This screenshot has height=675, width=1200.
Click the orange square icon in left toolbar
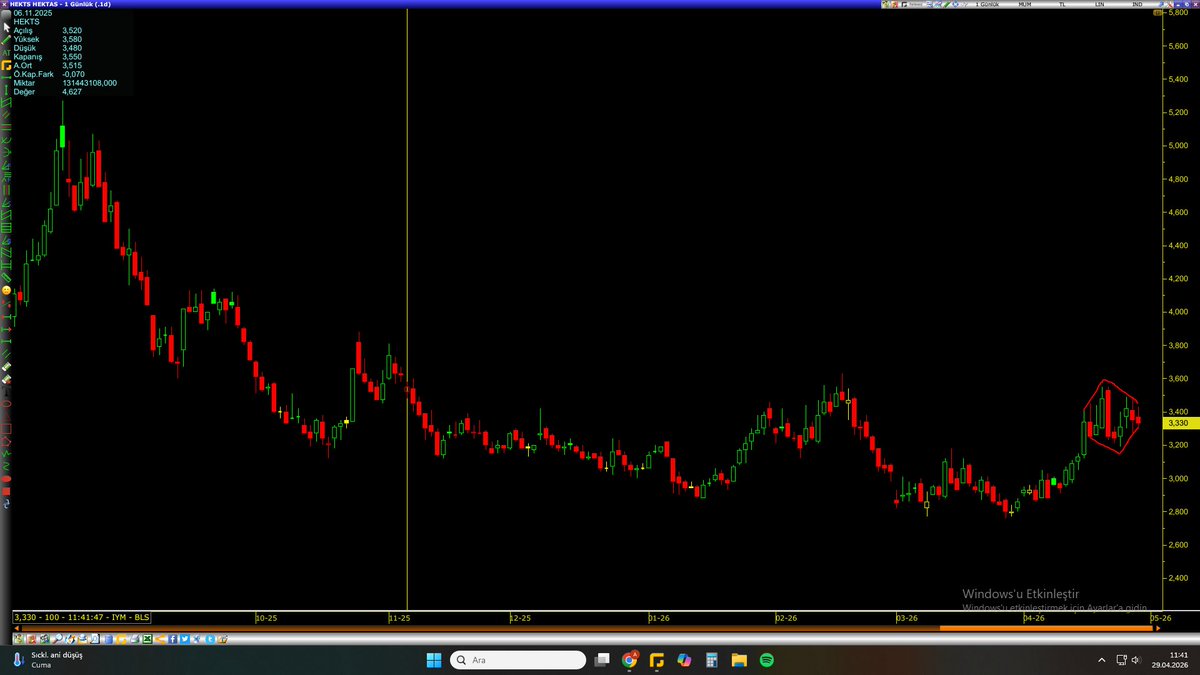(6, 65)
